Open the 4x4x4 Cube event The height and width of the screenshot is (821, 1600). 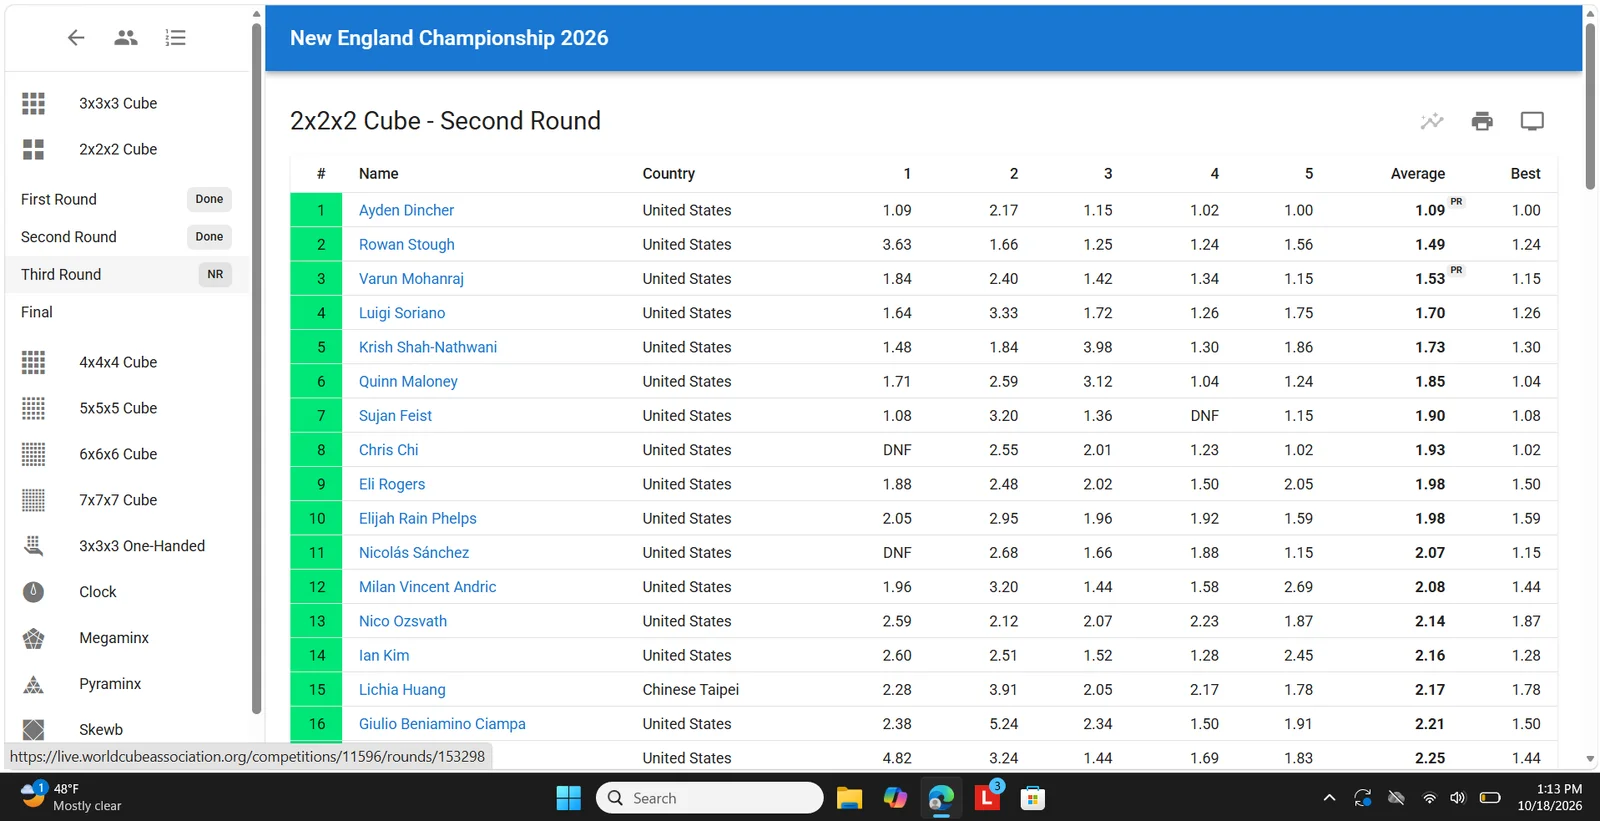point(128,362)
